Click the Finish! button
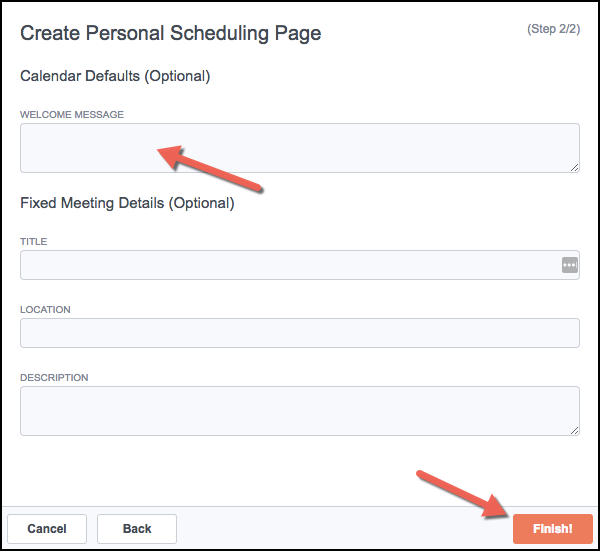 [553, 529]
